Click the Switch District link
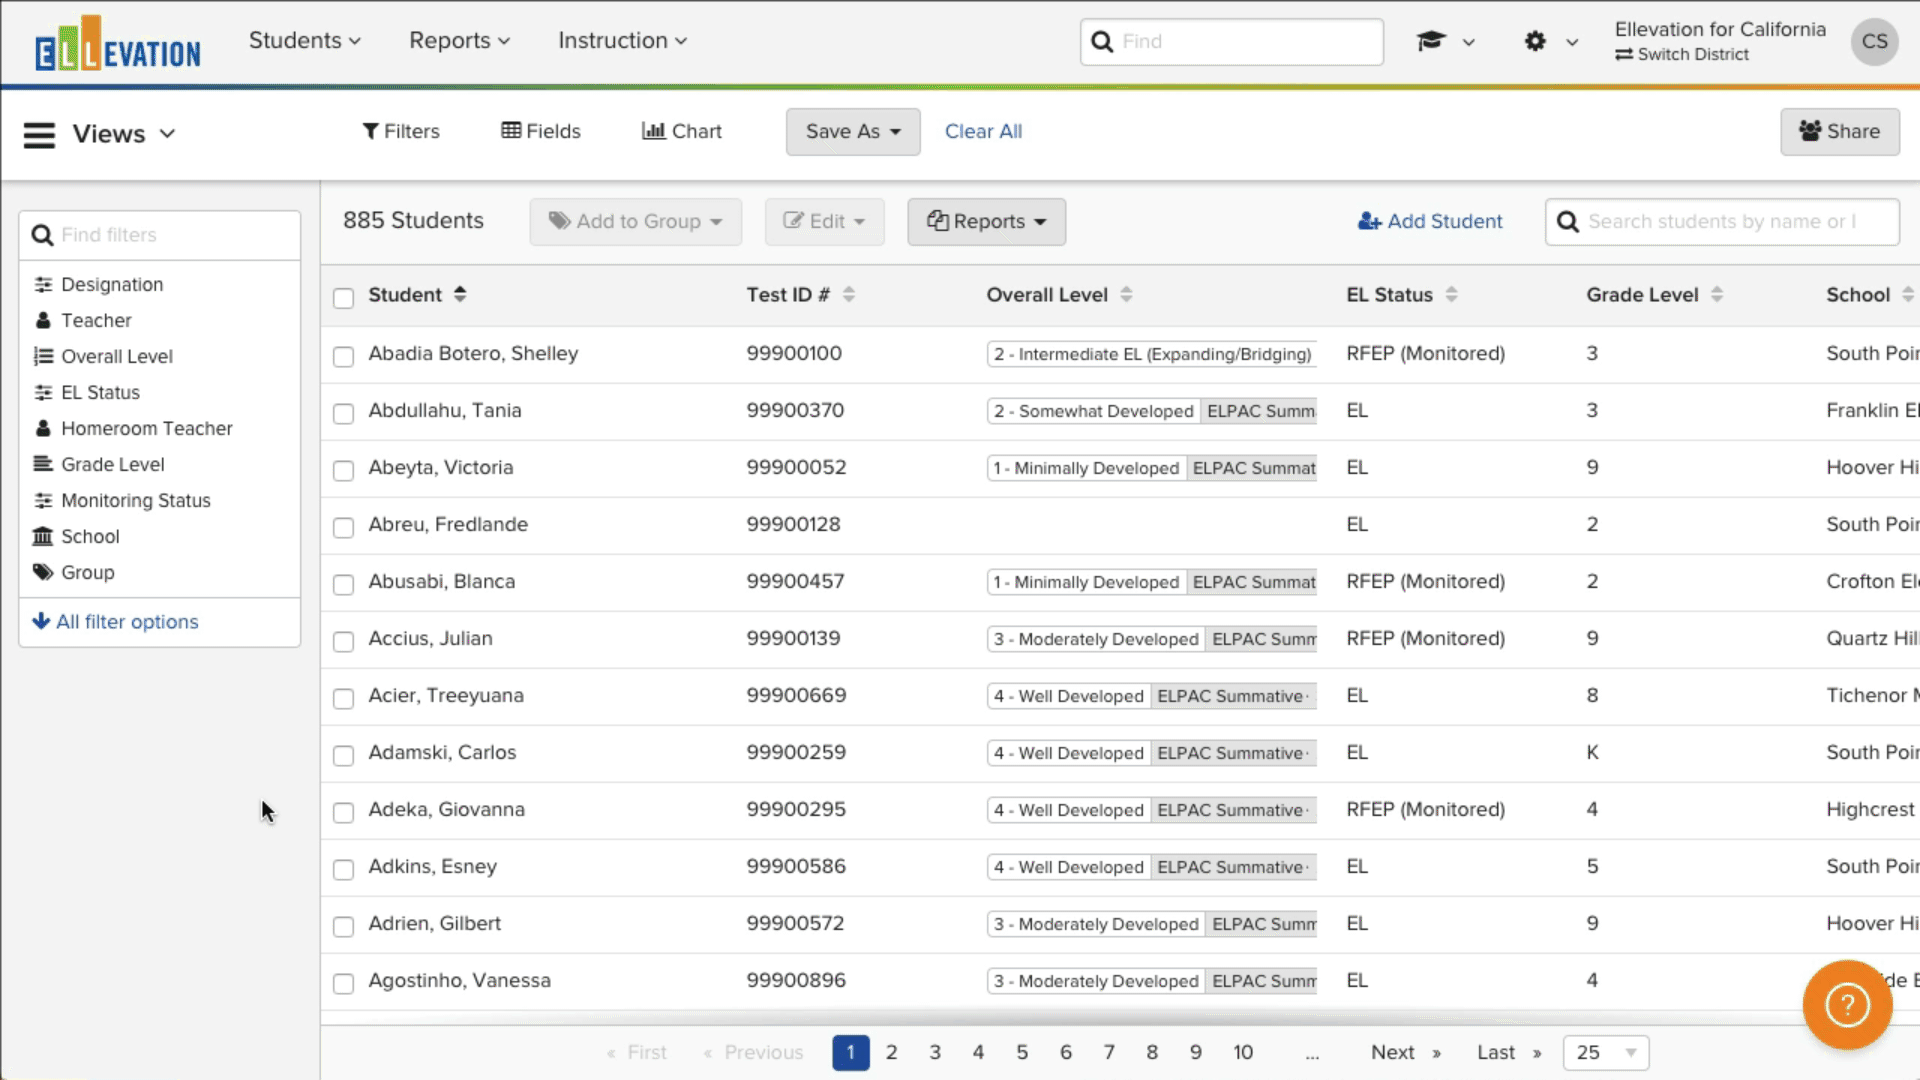 (1681, 55)
